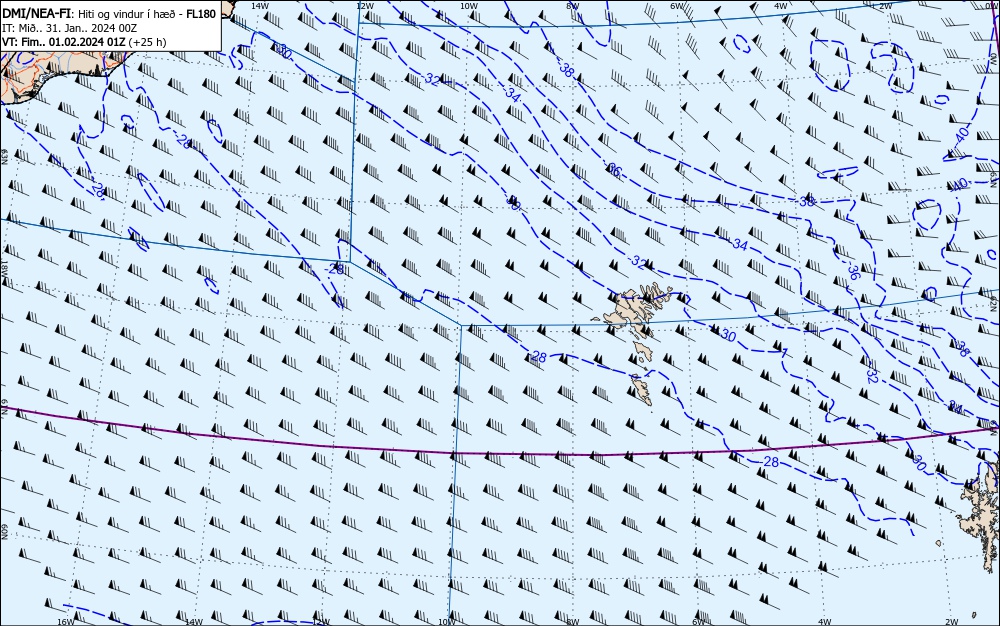Click the "-28" label just west of the Faroe Islands
1000x626 pixels.
537,357
